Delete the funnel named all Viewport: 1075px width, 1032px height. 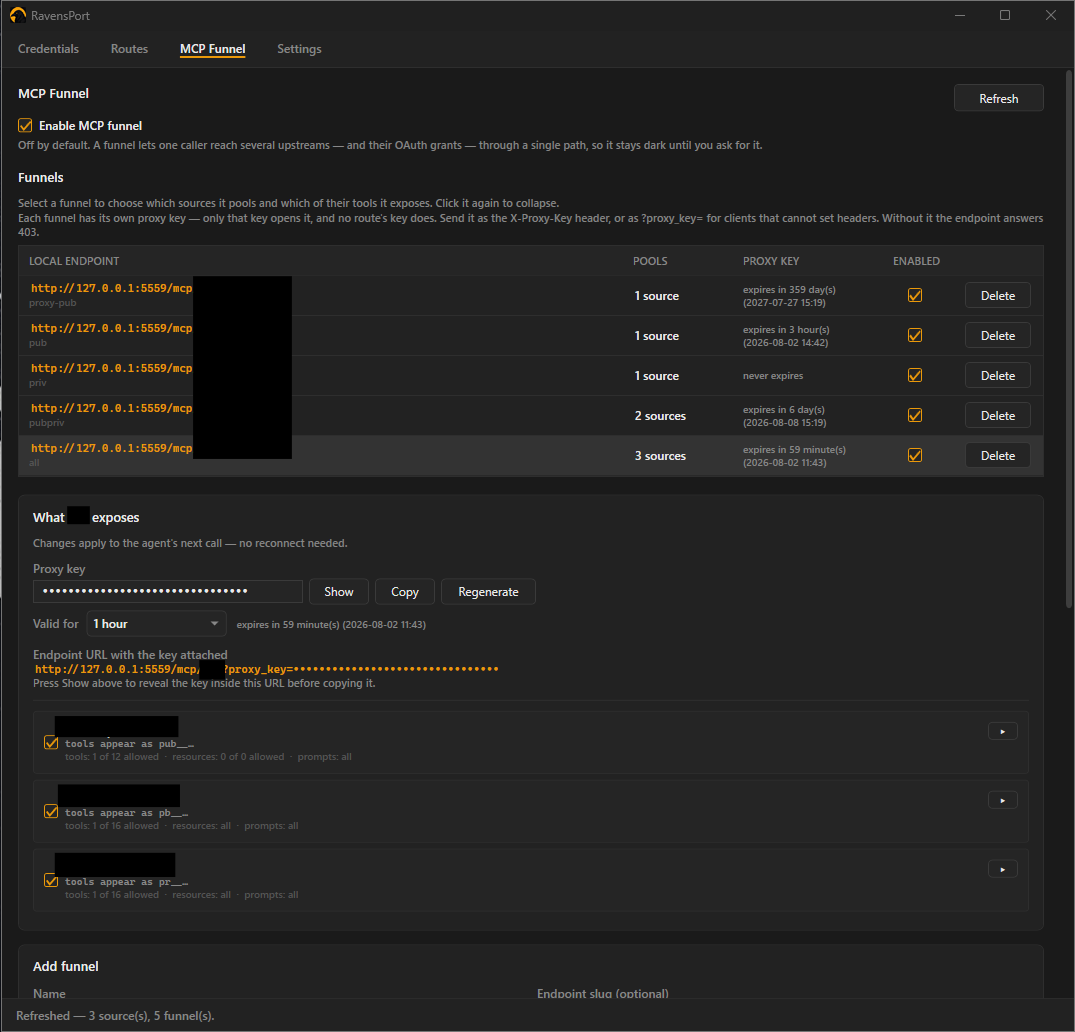[x=998, y=455]
